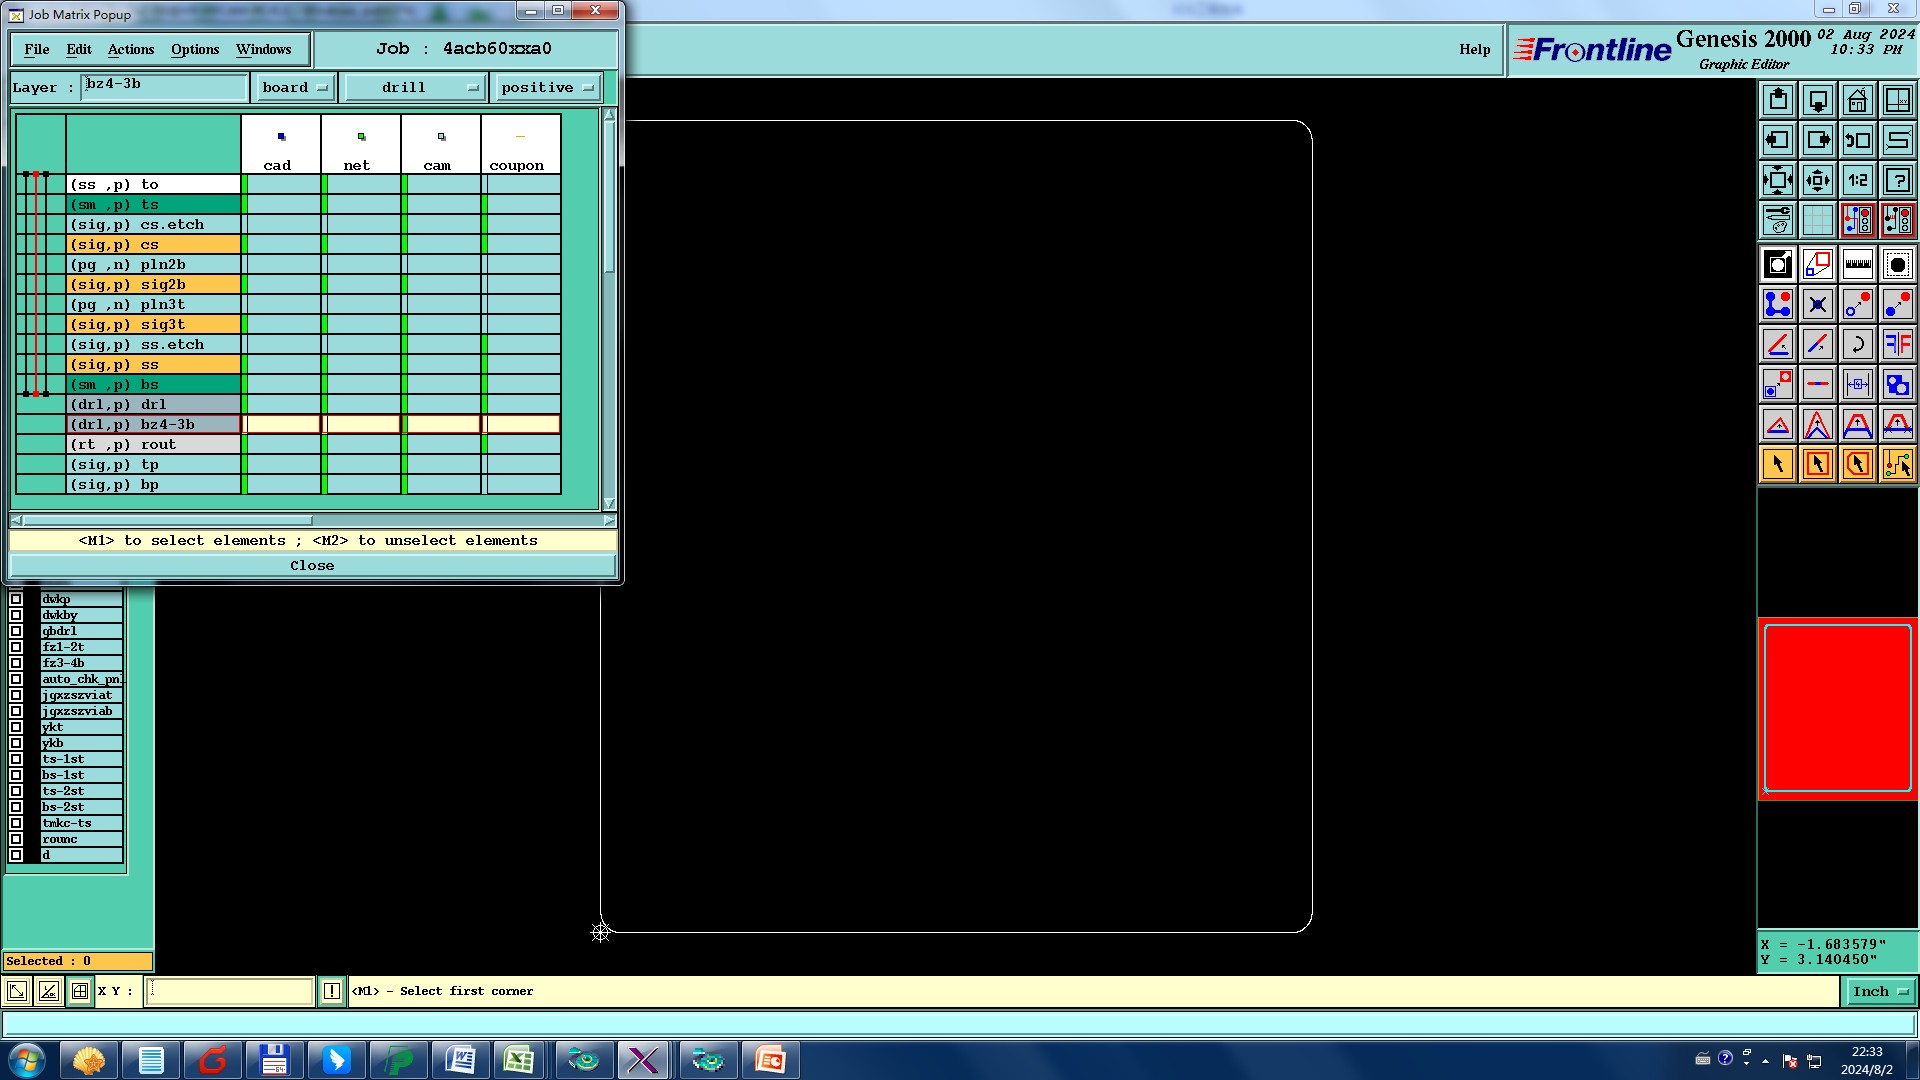Click the Home view icon
The width and height of the screenshot is (1920, 1080).
(1857, 100)
